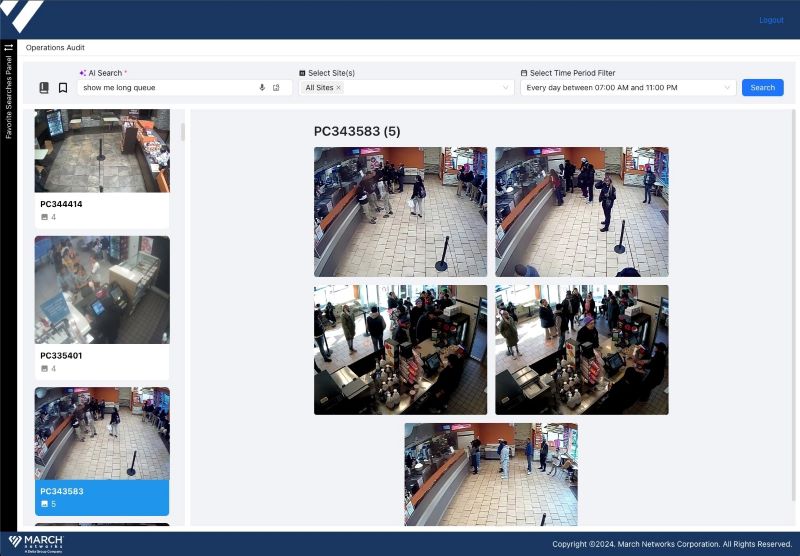Open the top-left PC343583 queue image

coord(400,212)
